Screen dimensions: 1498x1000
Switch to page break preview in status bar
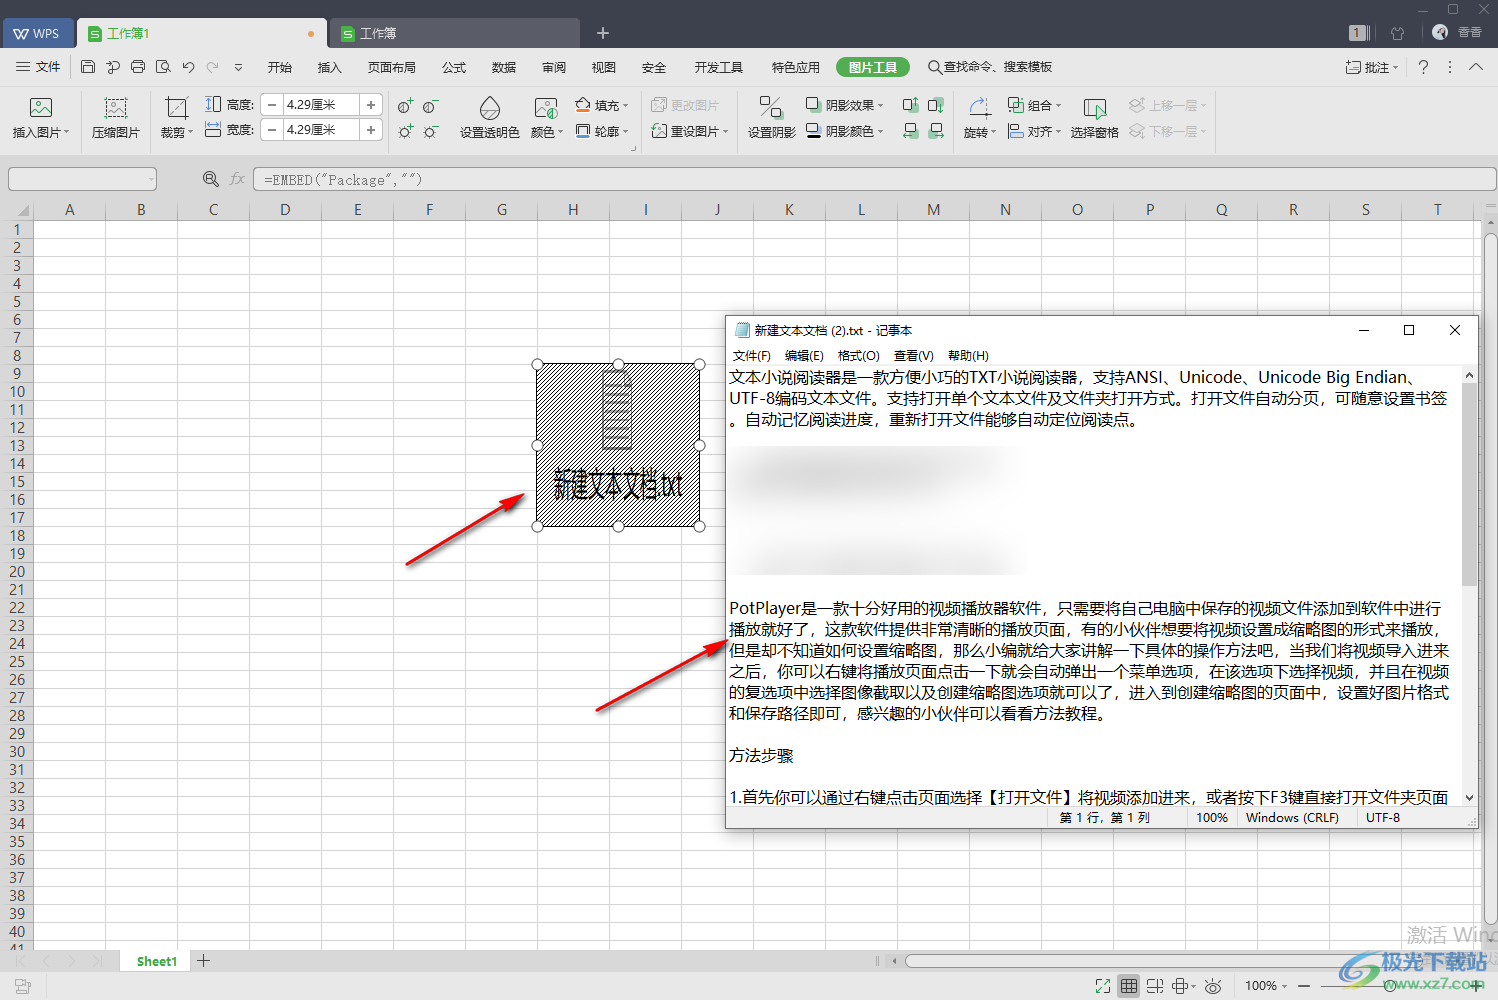point(1155,986)
